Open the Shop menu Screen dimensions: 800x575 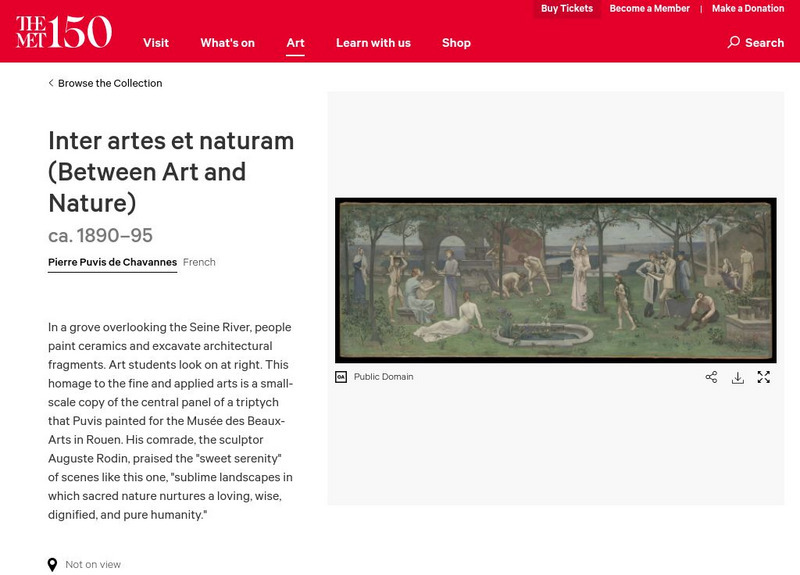coord(456,43)
